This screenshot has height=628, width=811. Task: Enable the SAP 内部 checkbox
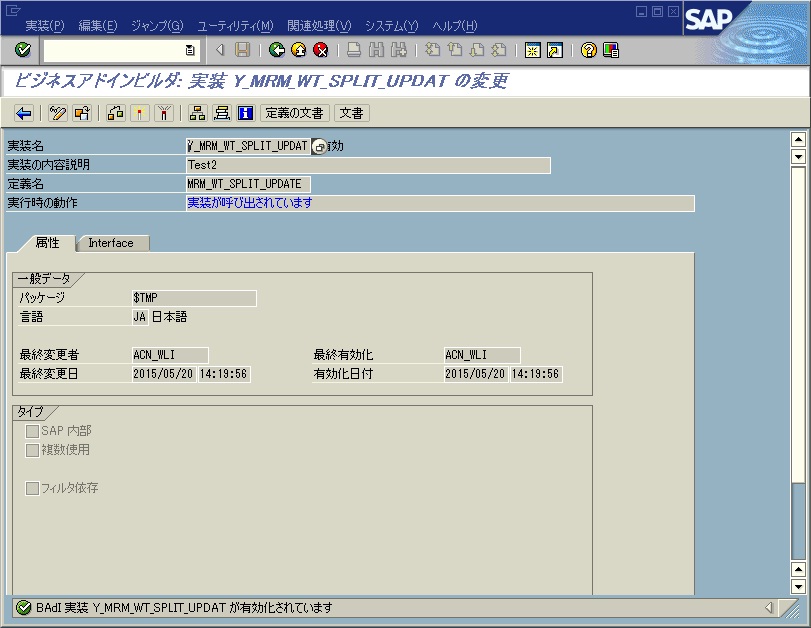(x=34, y=430)
